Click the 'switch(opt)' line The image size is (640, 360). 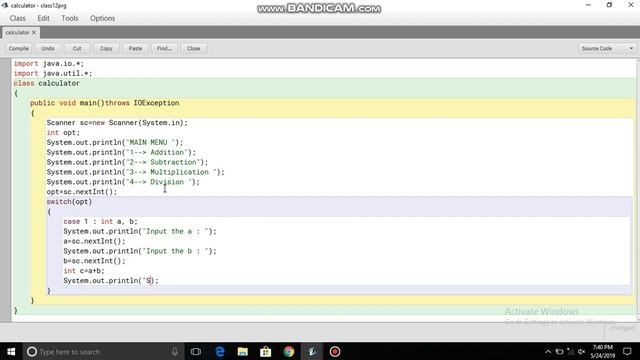click(69, 202)
